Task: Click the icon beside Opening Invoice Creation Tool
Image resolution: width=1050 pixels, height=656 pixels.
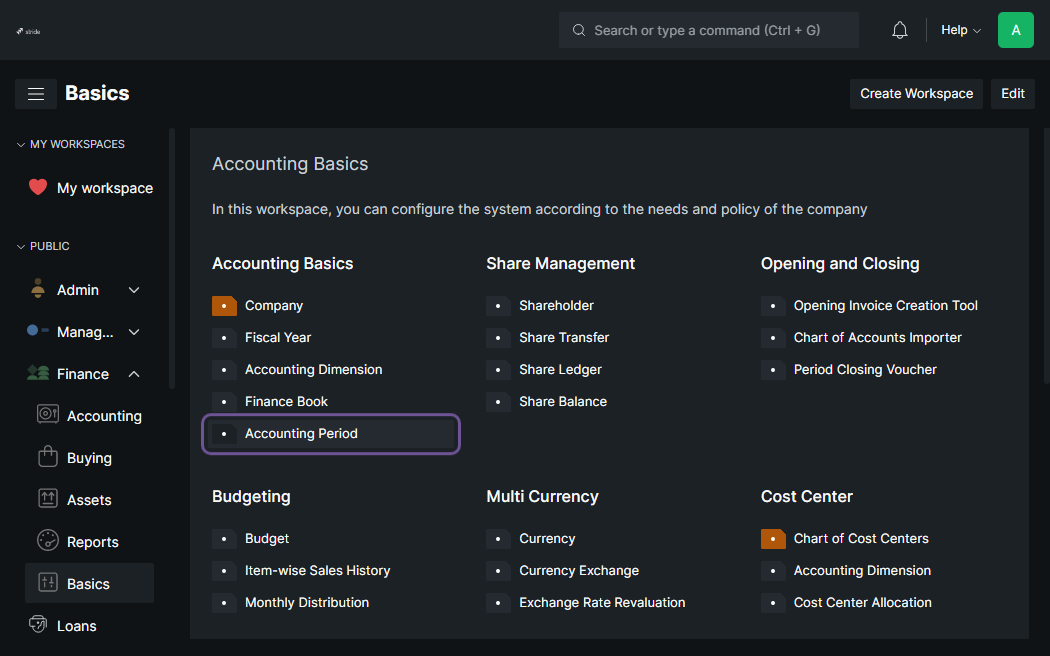Action: [773, 306]
